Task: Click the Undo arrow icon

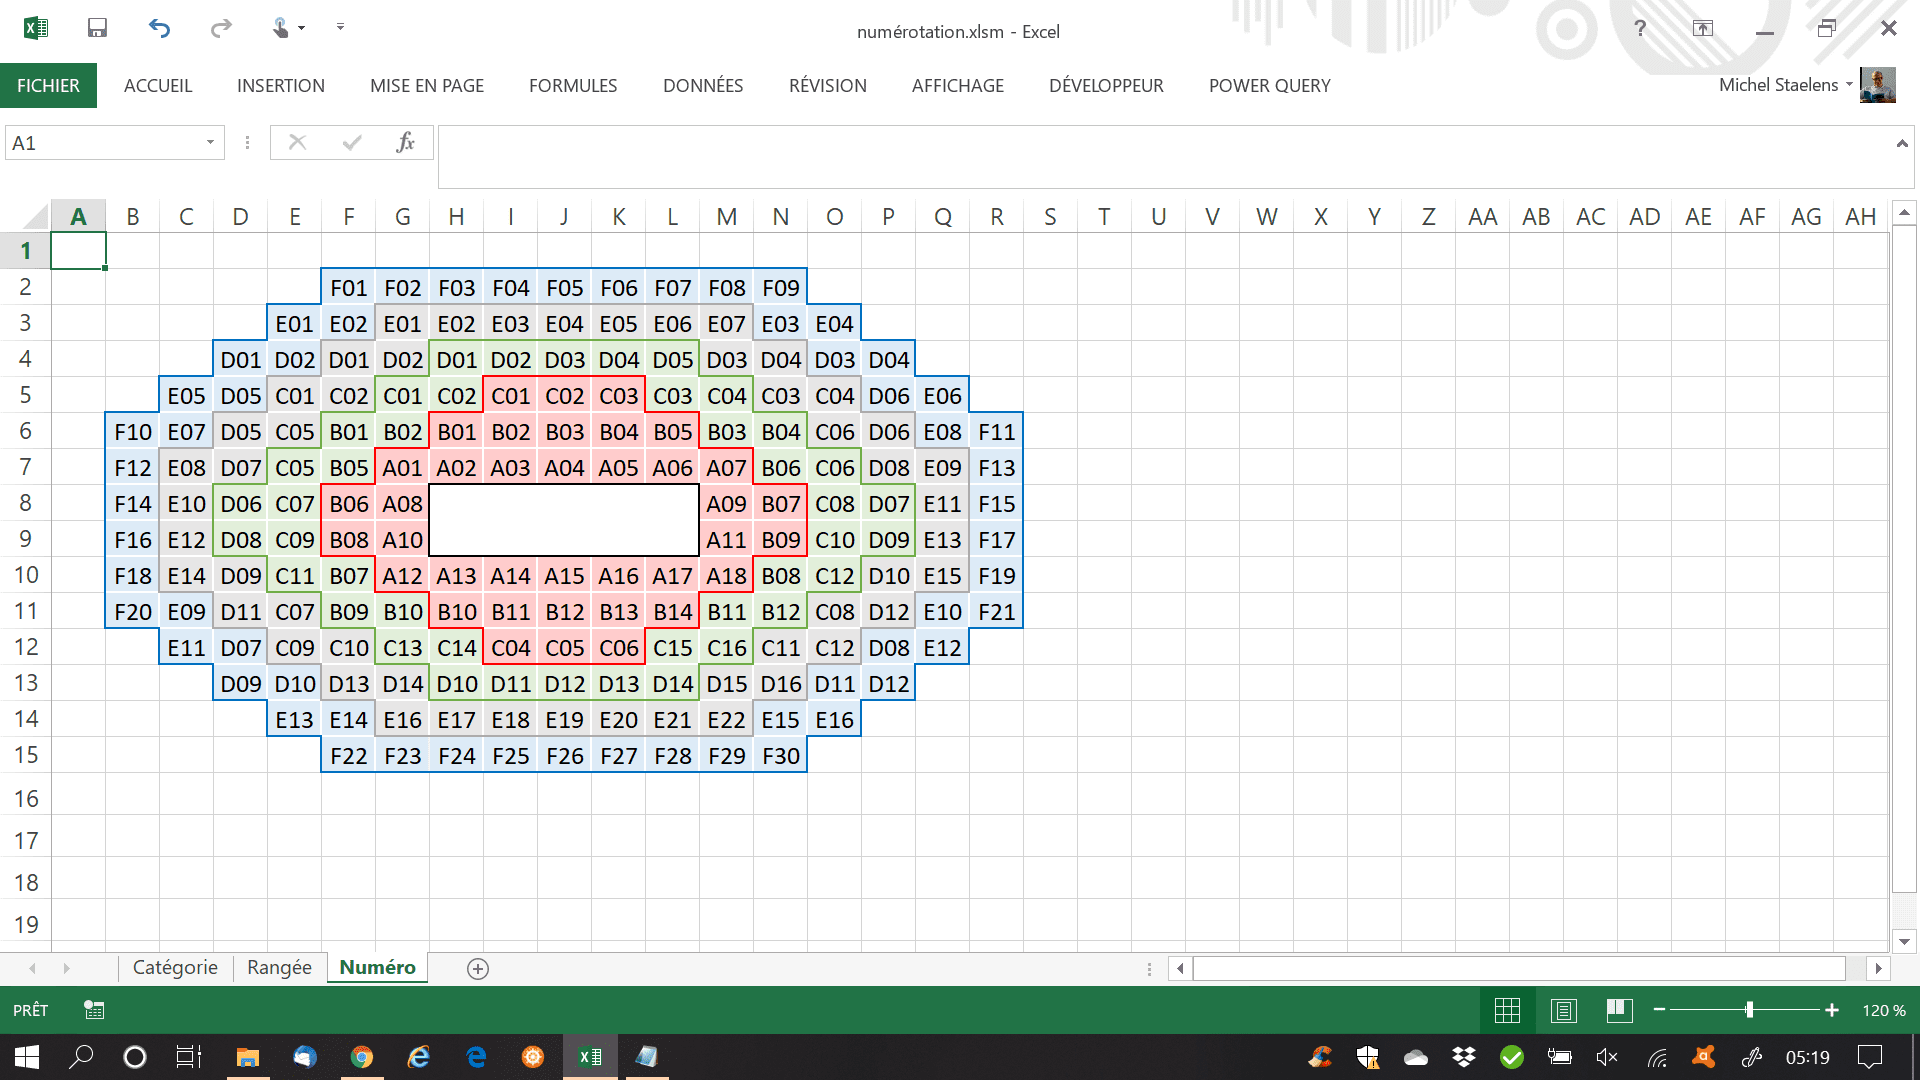Action: 159,28
